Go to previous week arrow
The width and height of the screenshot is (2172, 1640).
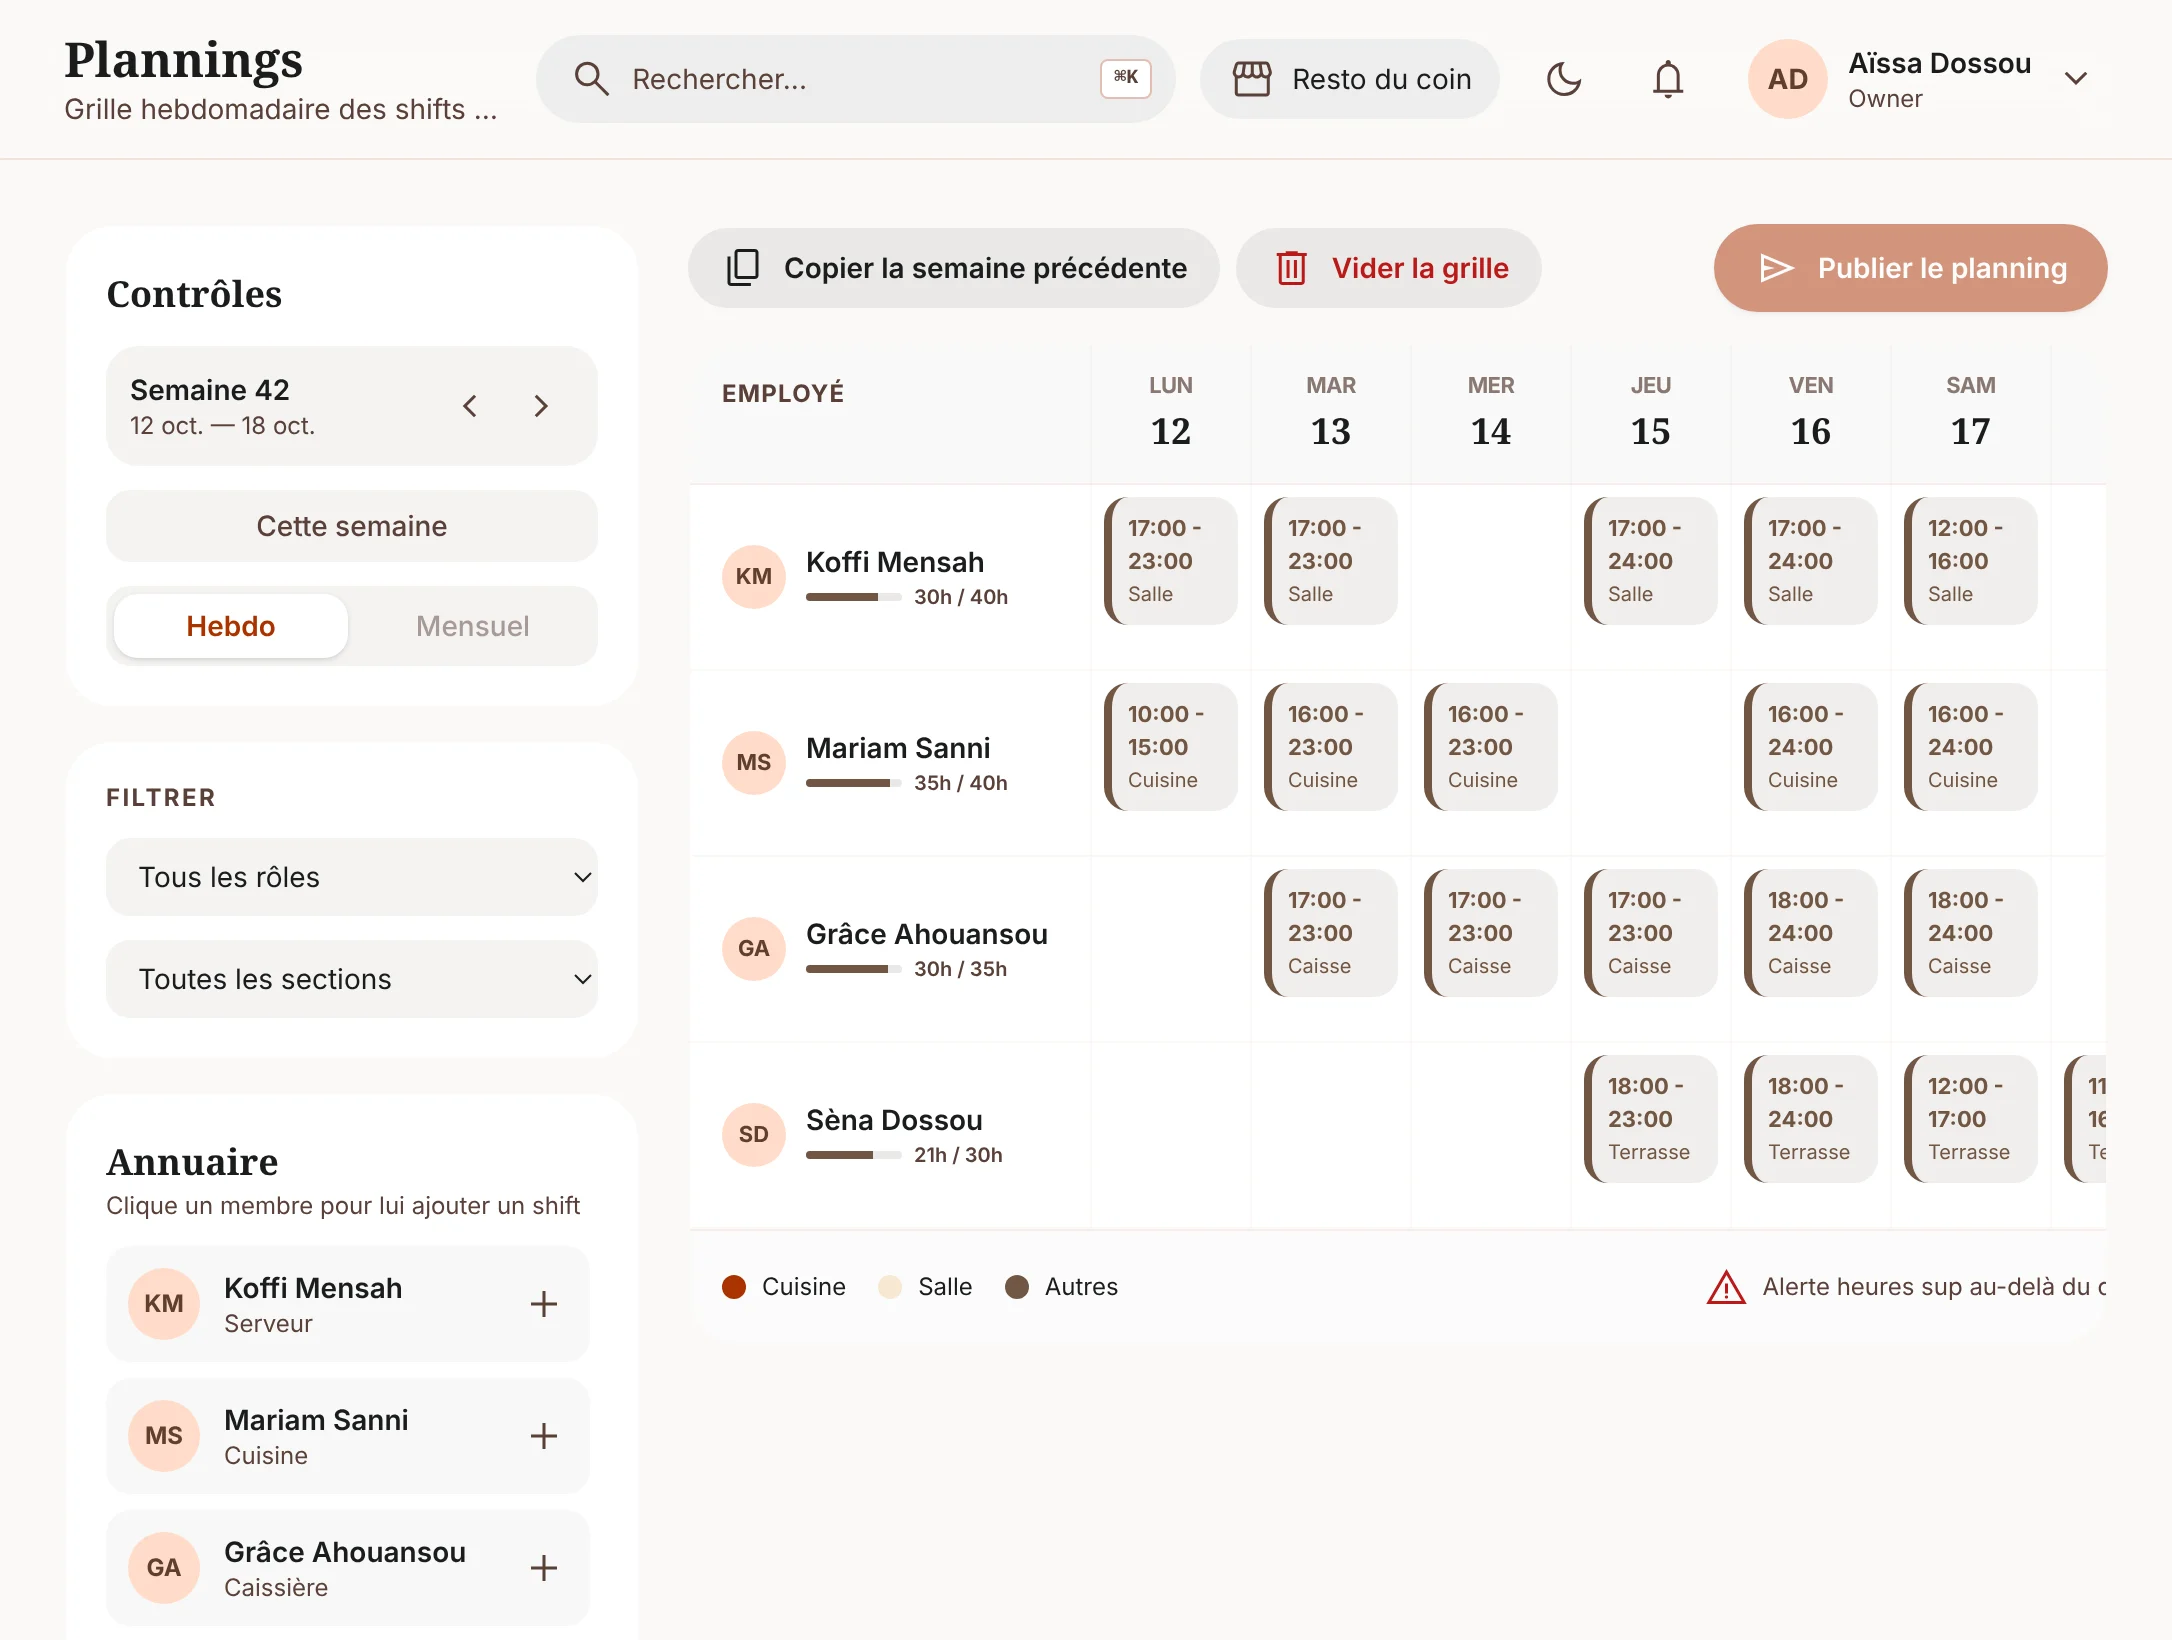(x=470, y=406)
